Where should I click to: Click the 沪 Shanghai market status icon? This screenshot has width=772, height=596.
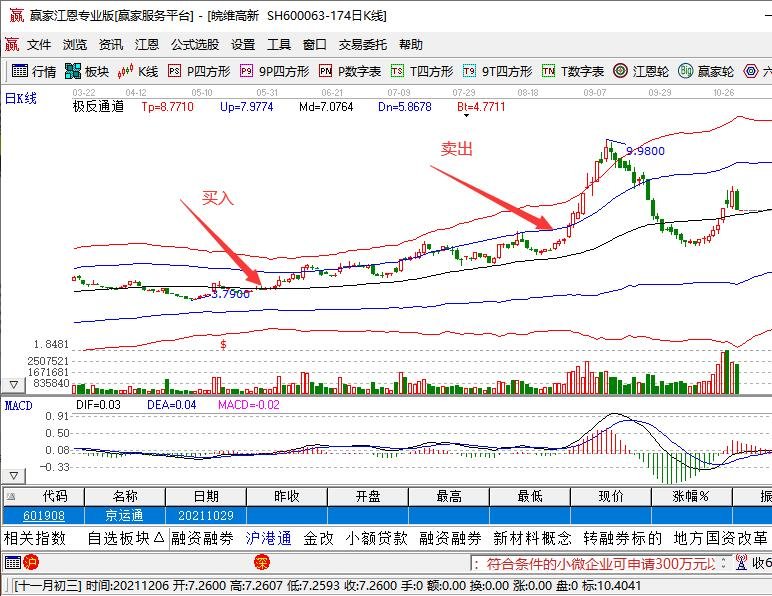(31, 562)
